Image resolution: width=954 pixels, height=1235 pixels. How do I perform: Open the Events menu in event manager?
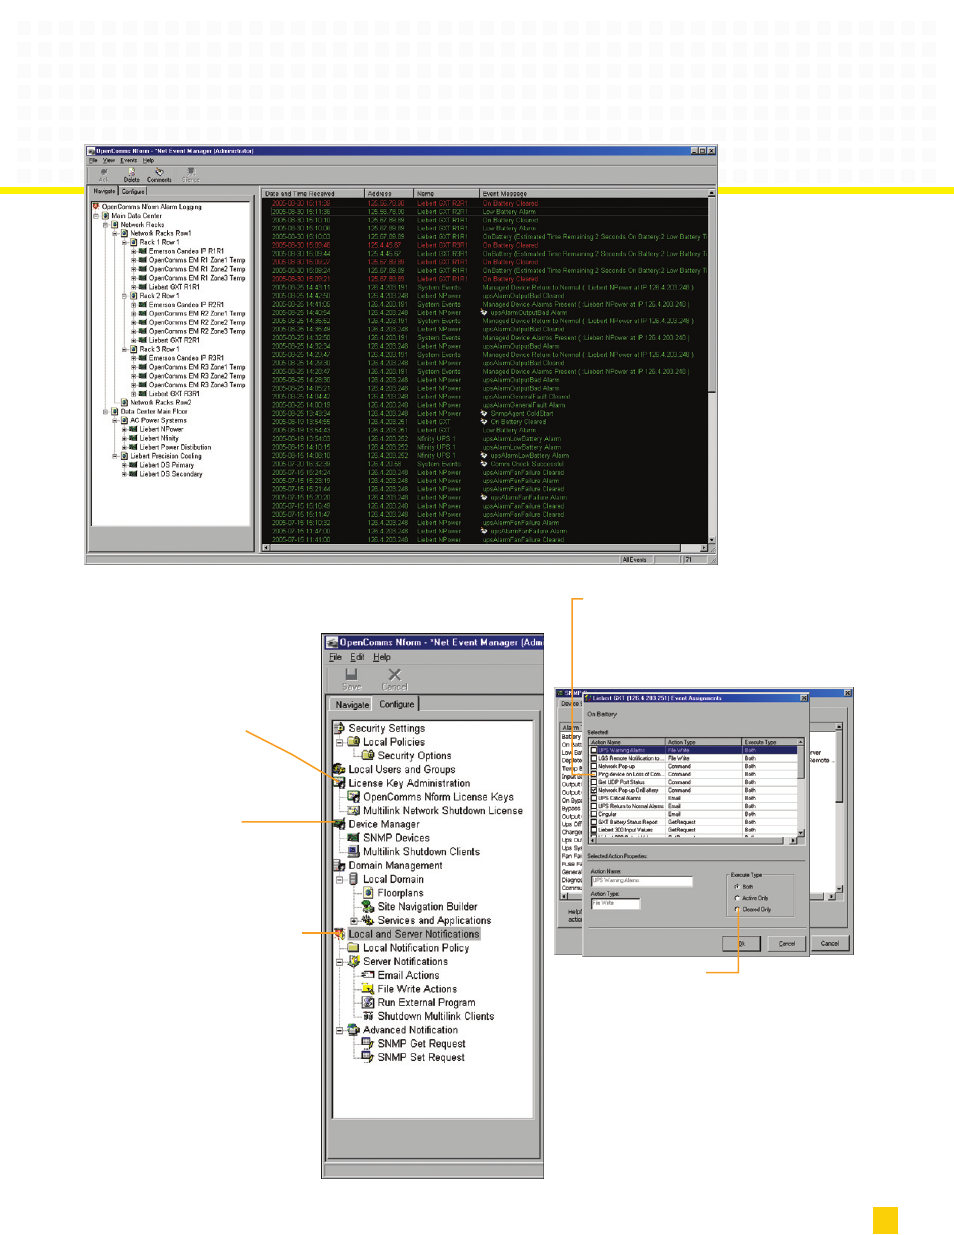coord(129,160)
